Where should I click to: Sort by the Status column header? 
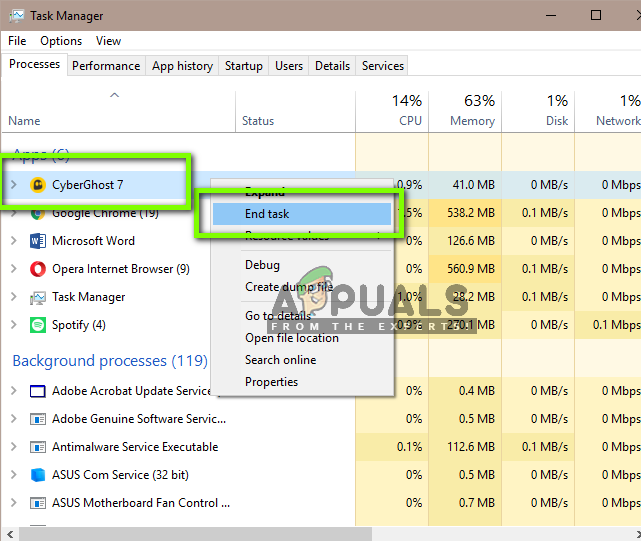click(295, 111)
